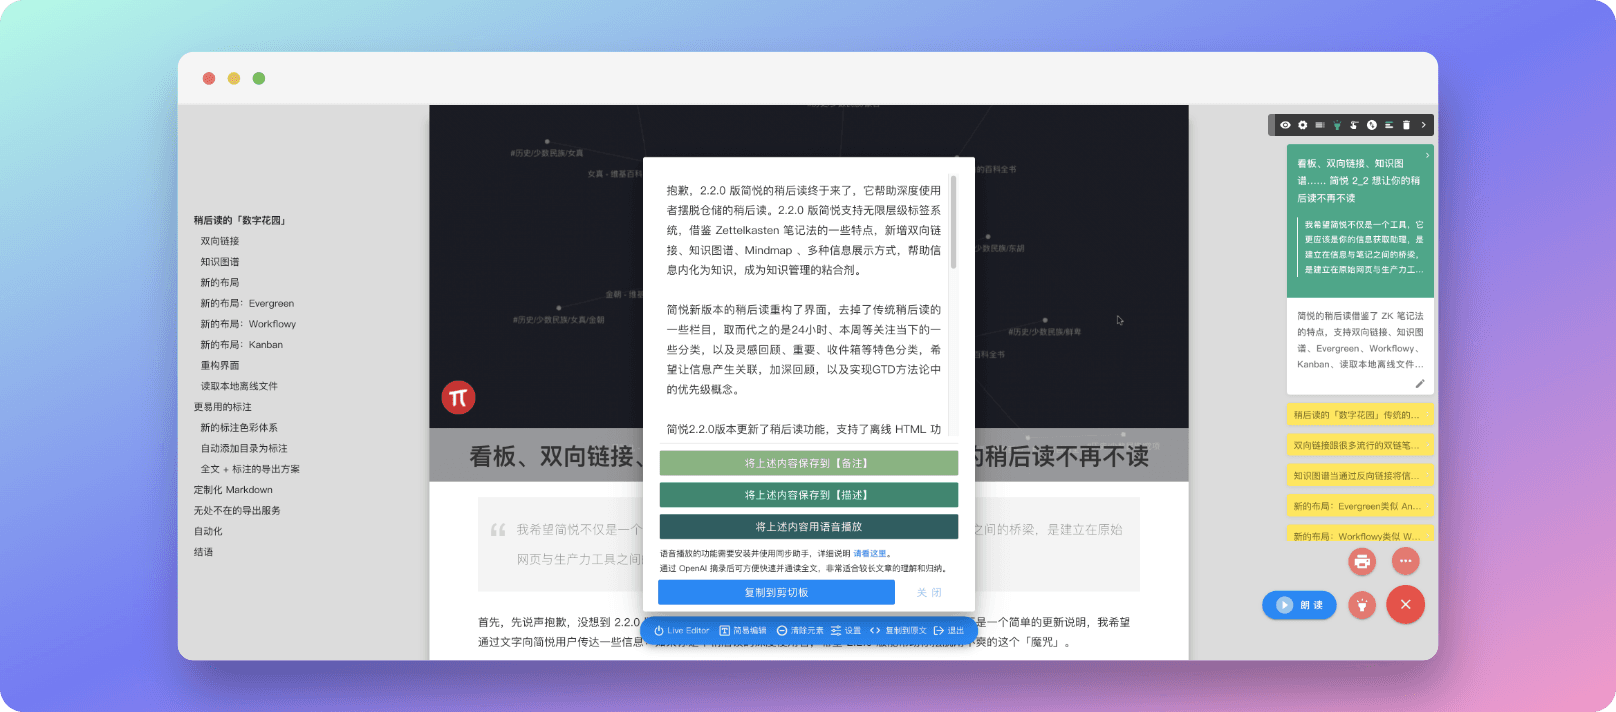Jump to 定制化 Markdown in outline
Screen dimensions: 1616x712
(233, 490)
